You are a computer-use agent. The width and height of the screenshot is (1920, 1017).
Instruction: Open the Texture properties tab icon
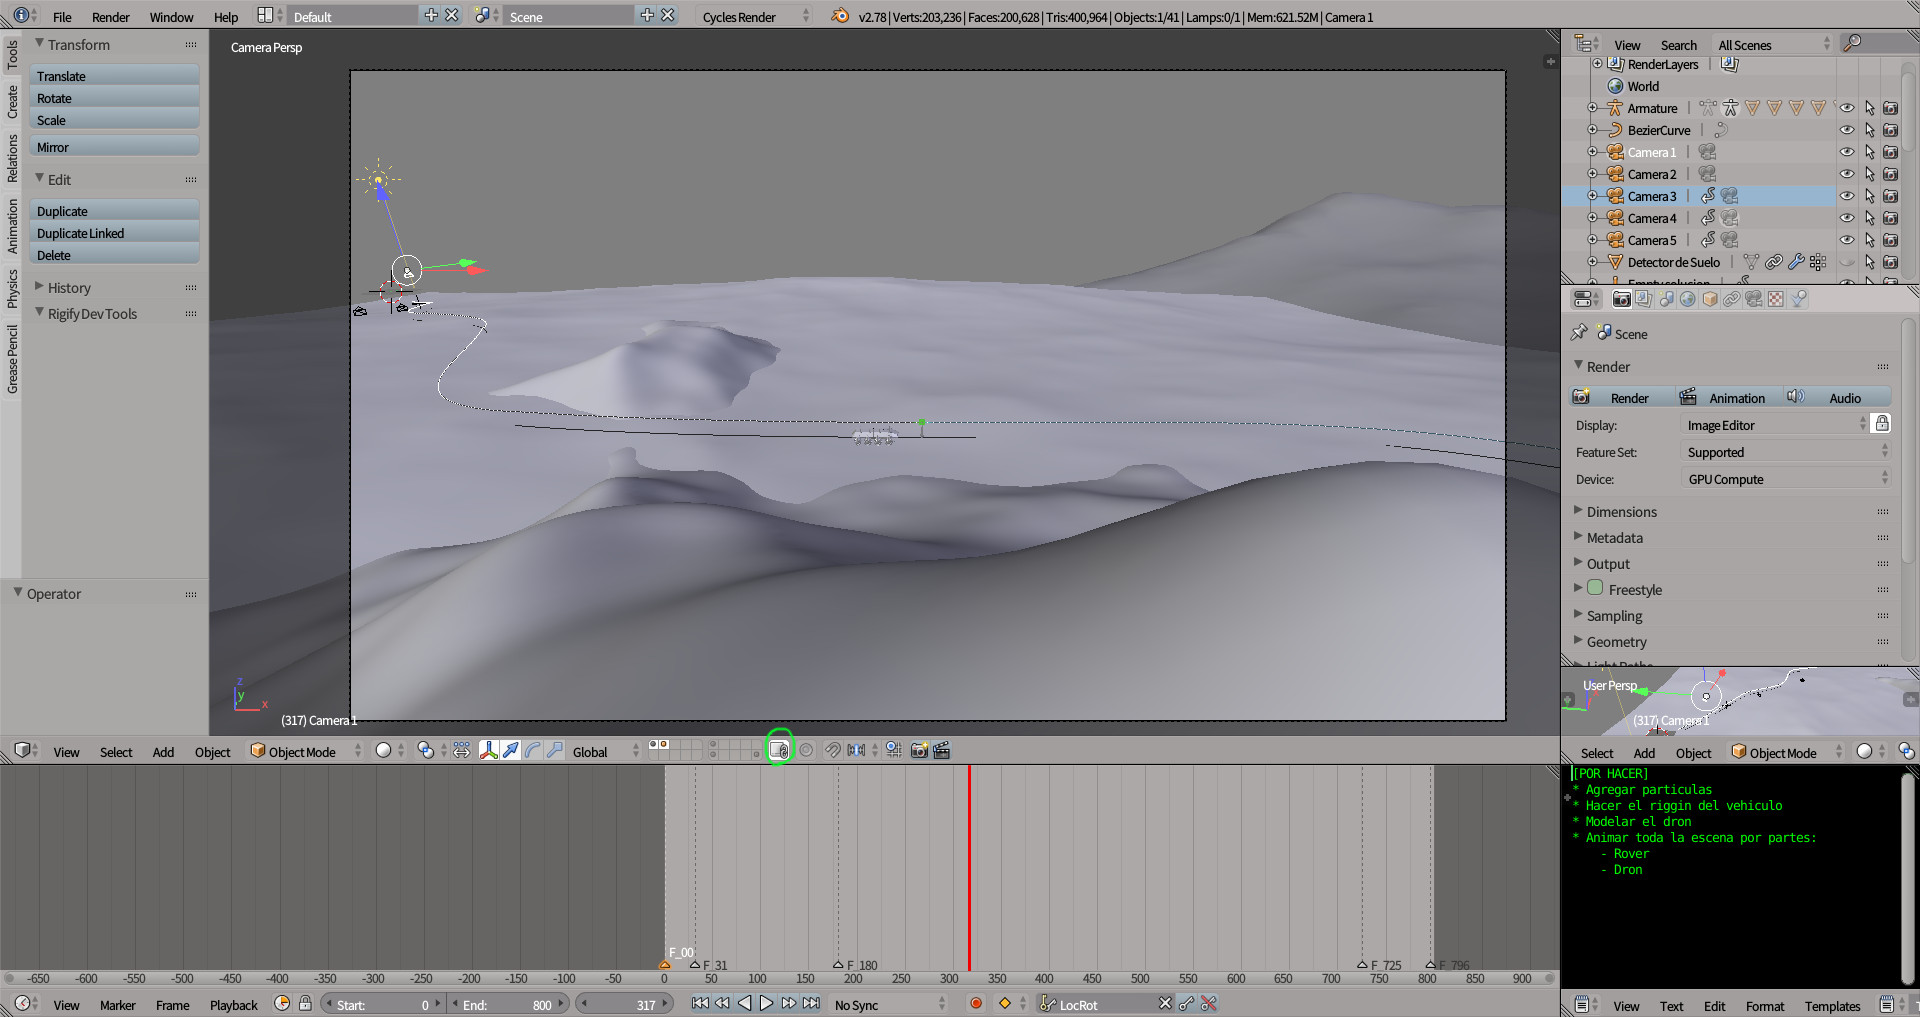tap(1776, 299)
